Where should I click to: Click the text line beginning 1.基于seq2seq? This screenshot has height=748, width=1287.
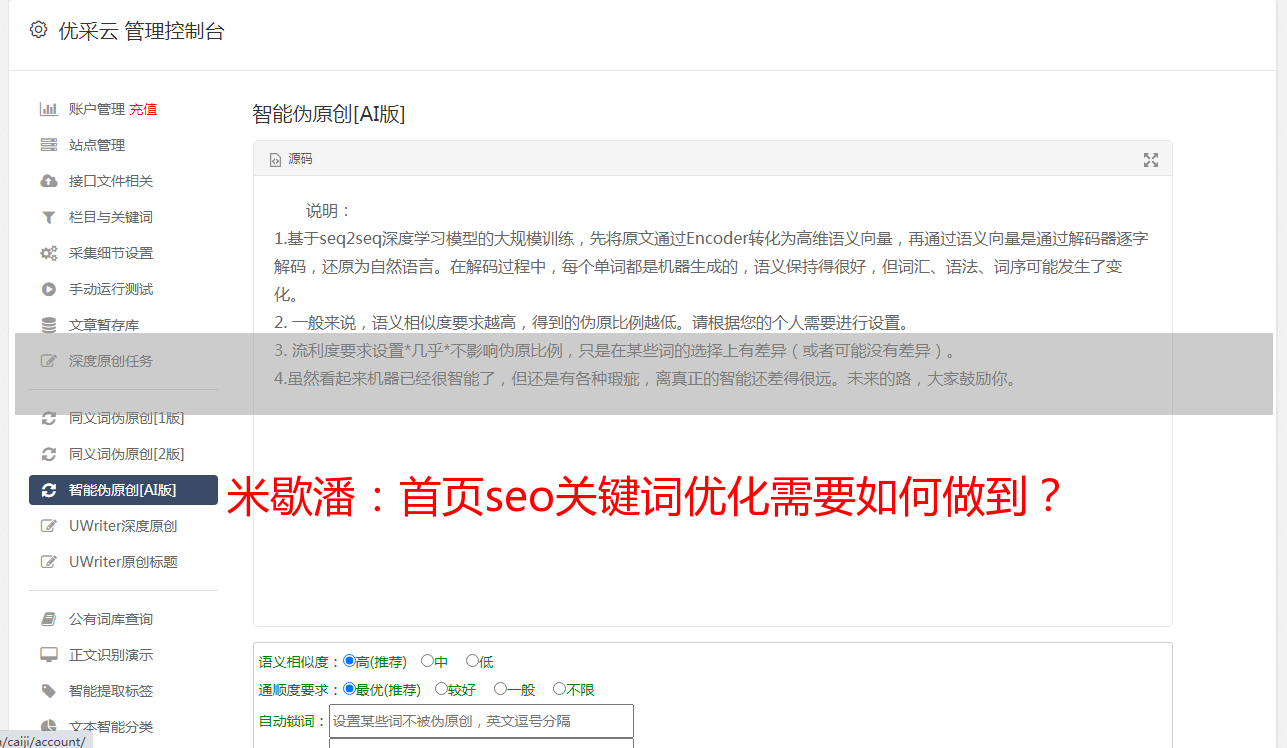click(711, 239)
